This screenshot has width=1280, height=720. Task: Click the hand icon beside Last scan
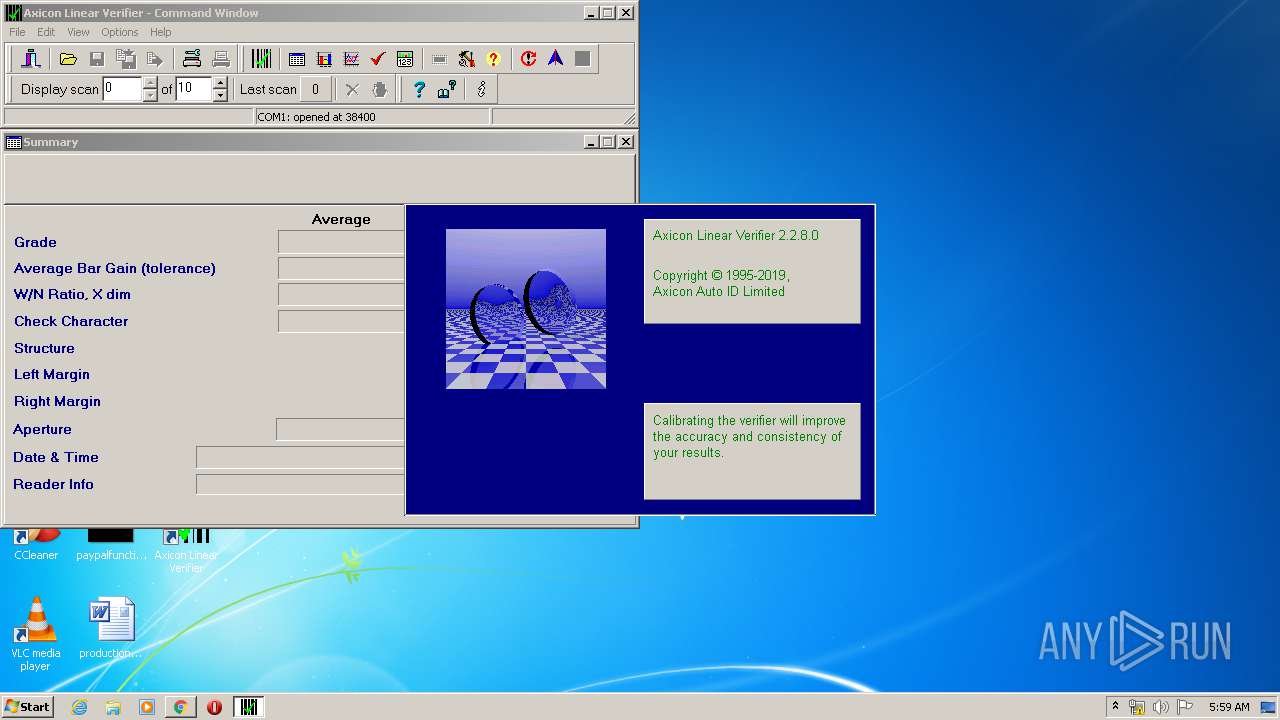[379, 89]
